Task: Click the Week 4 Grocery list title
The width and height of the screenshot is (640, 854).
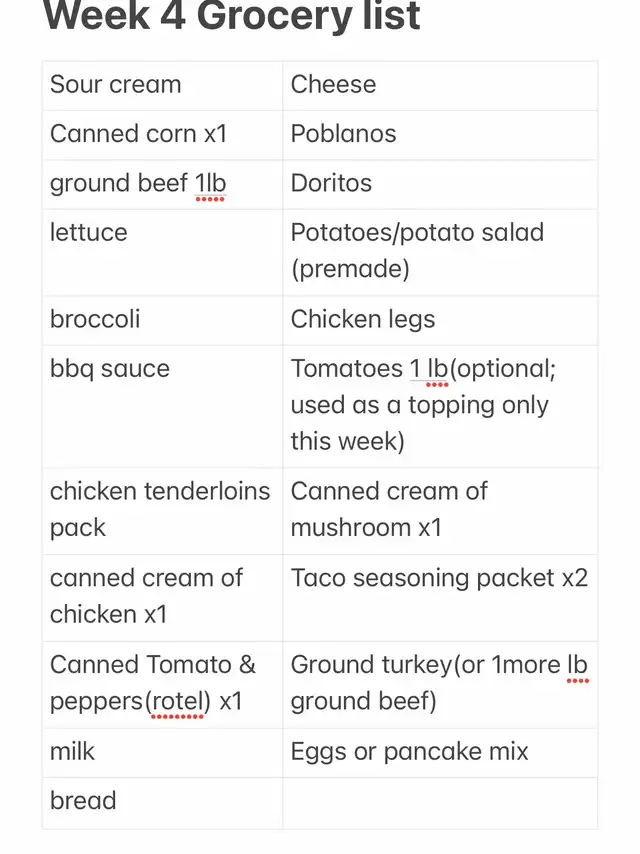Action: [232, 17]
